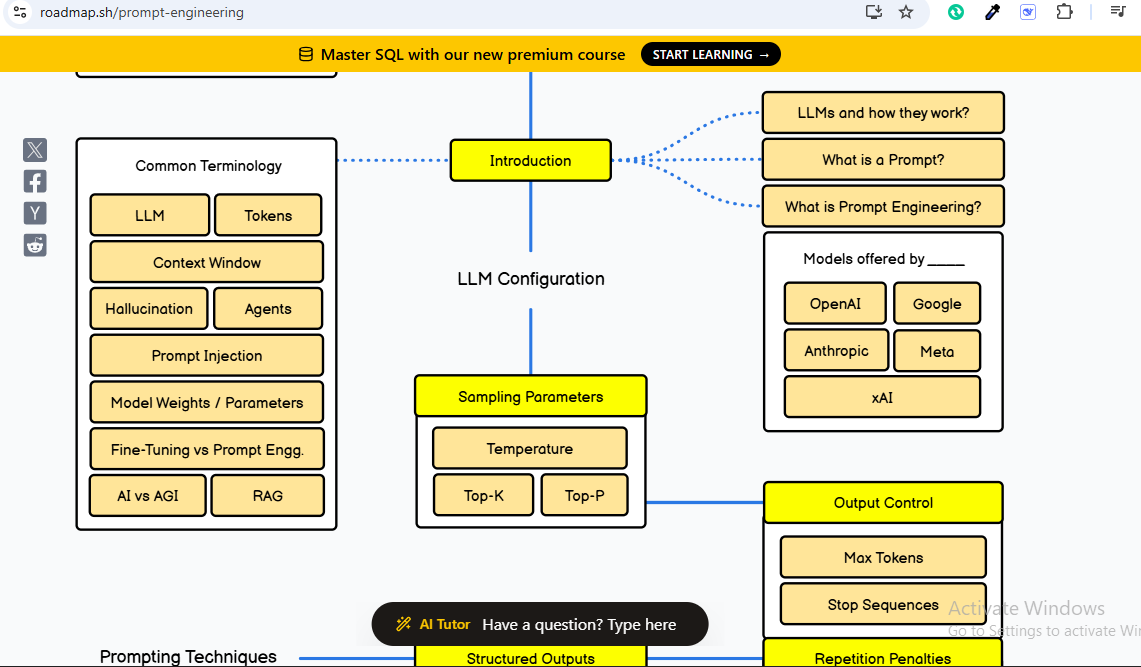1141x667 pixels.
Task: Open Model Weights / Parameters node
Action: [207, 402]
